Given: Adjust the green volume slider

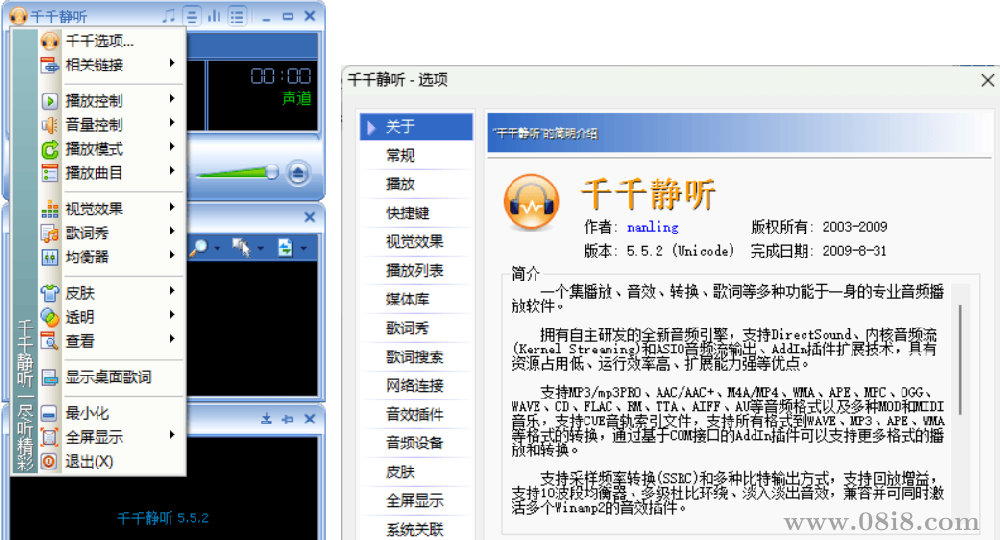Looking at the screenshot, I should coord(237,173).
